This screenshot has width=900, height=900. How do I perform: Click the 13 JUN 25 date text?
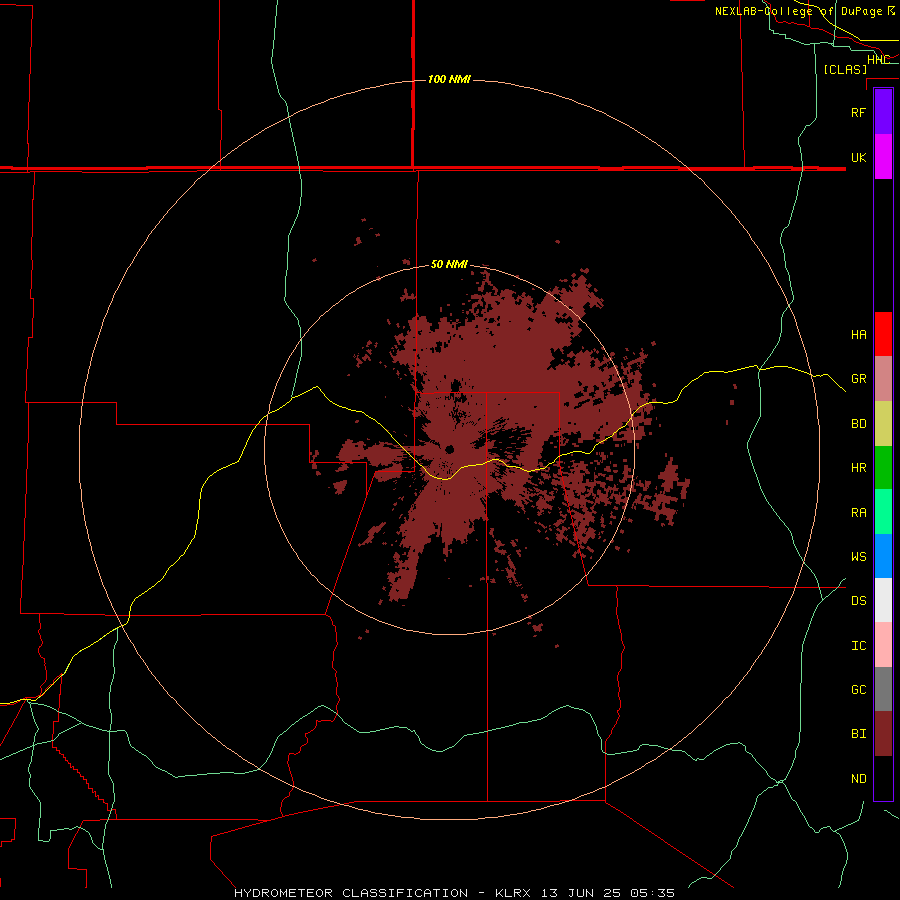coord(581,893)
